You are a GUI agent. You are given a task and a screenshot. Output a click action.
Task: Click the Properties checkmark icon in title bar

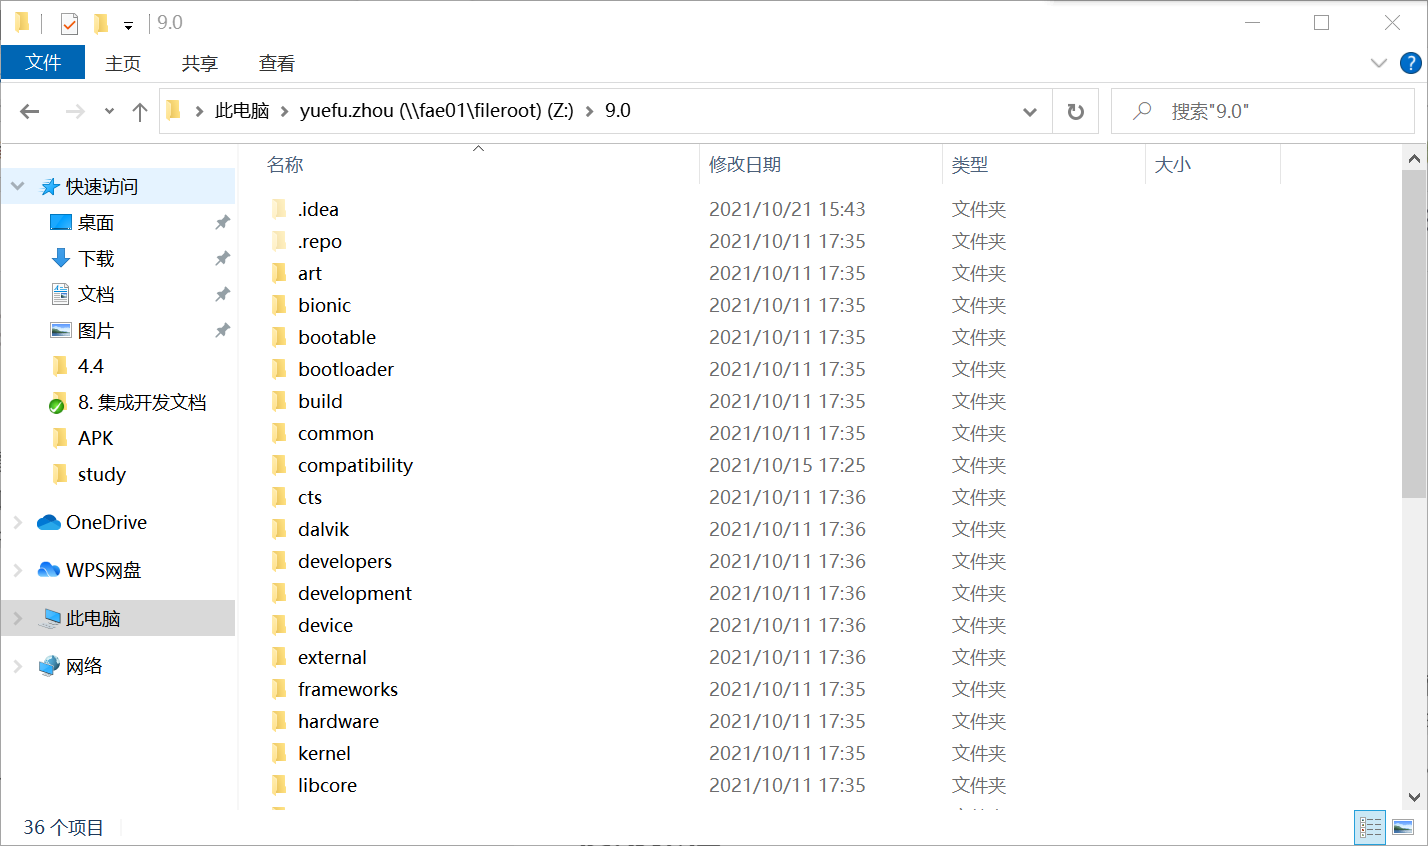69,23
